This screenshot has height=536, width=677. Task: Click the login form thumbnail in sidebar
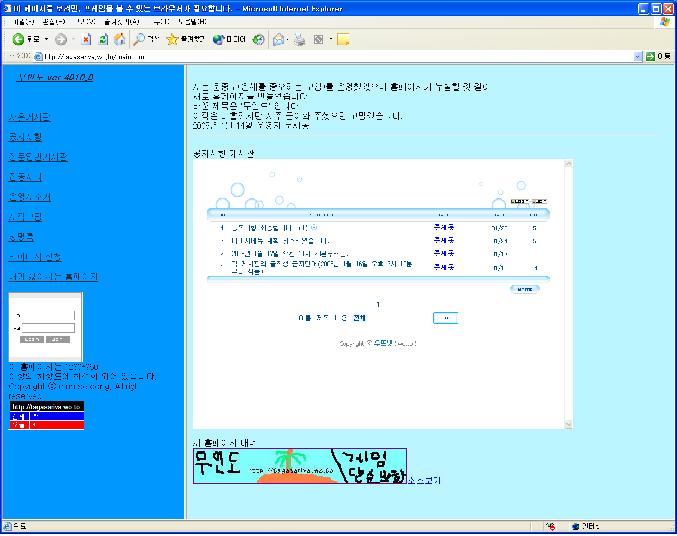pos(46,327)
